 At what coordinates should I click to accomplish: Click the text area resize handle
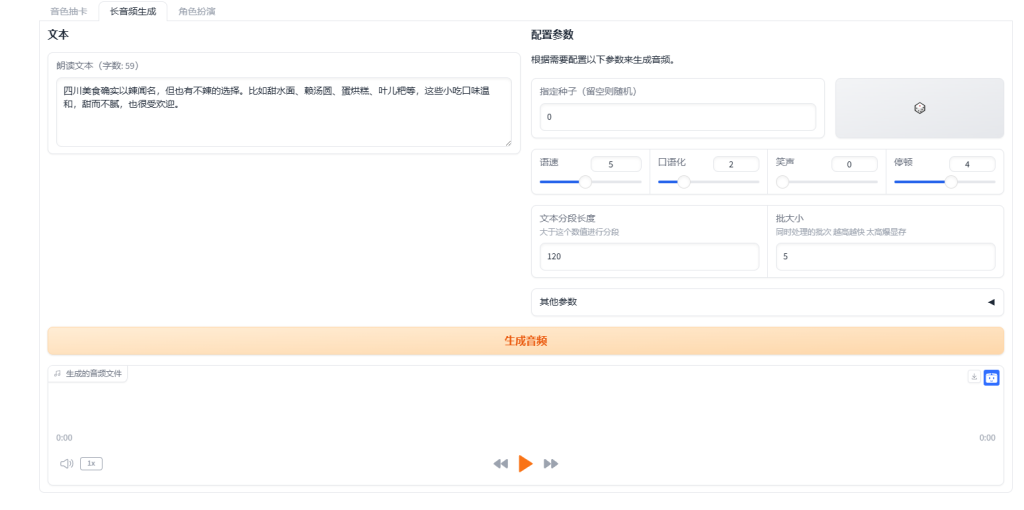(507, 142)
